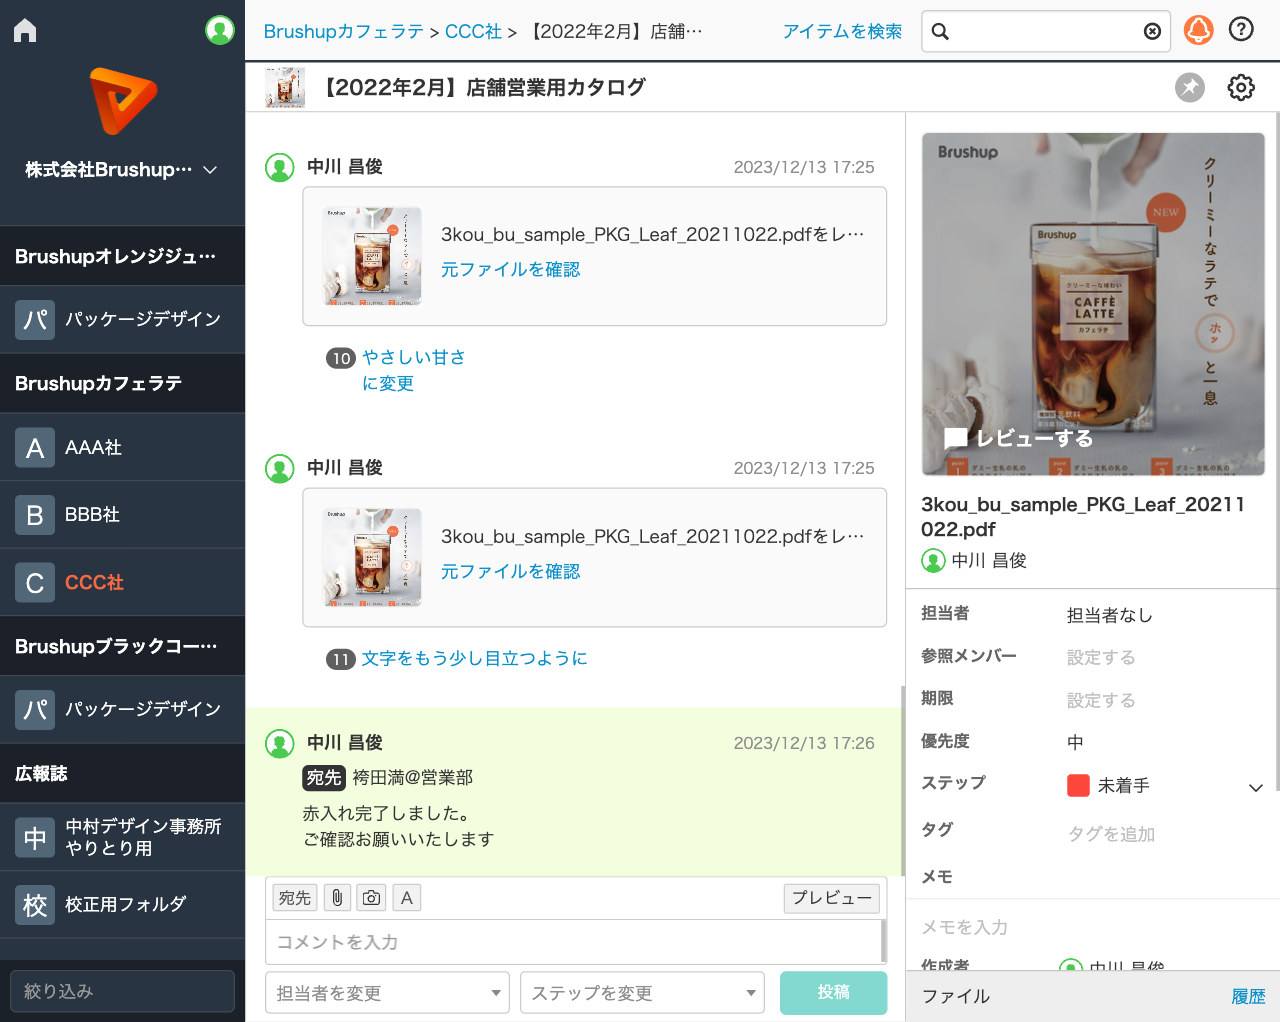
Task: Select the Brushupブラックコーヒー project header
Action: (x=122, y=646)
